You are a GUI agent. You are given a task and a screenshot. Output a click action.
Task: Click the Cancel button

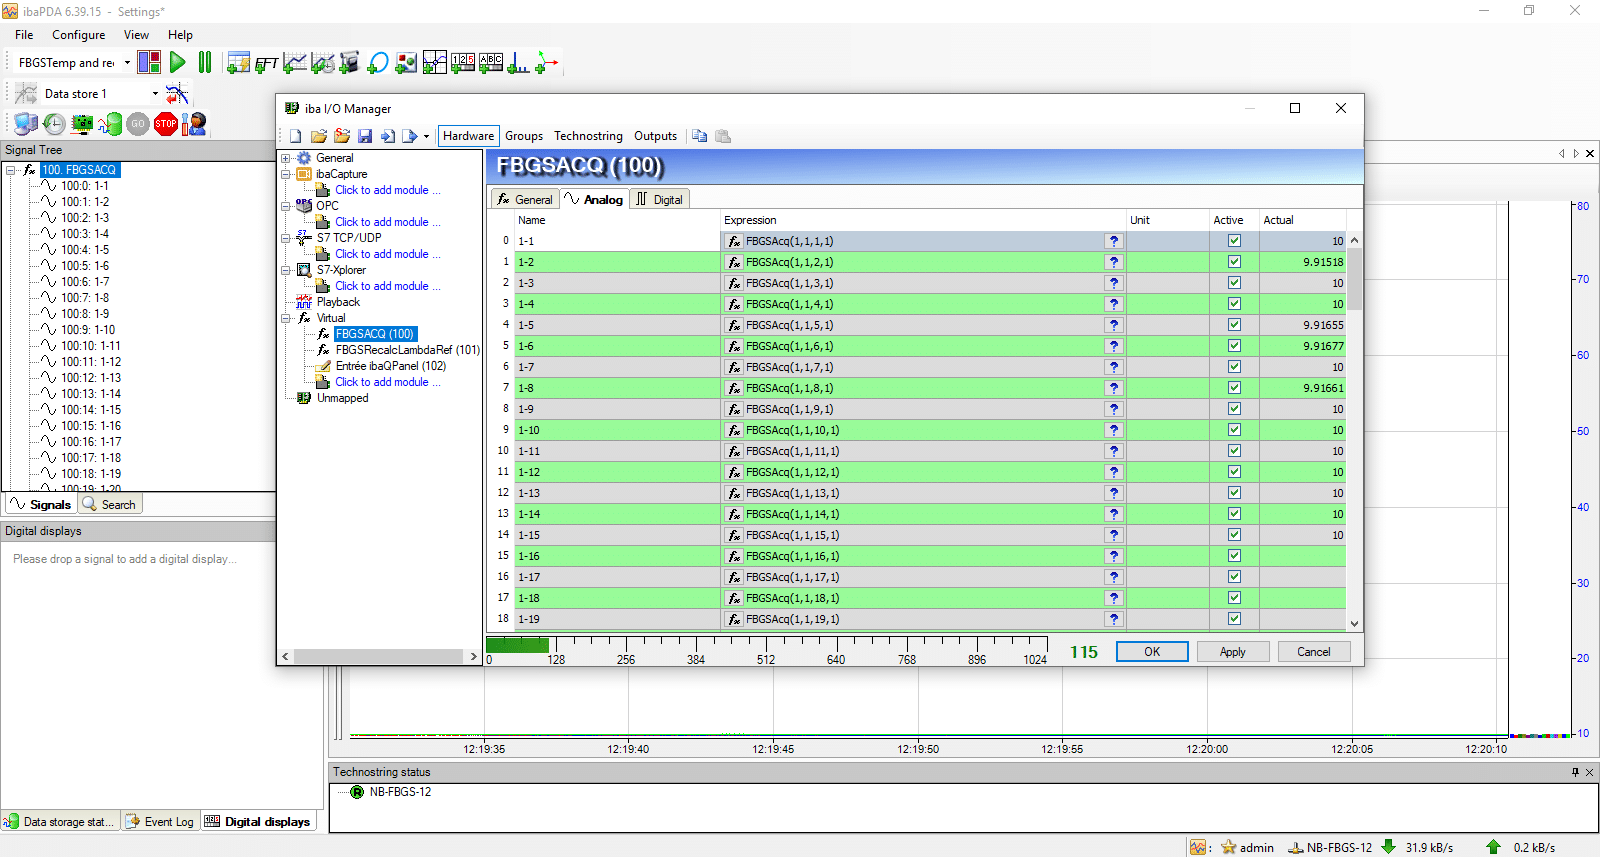1314,652
